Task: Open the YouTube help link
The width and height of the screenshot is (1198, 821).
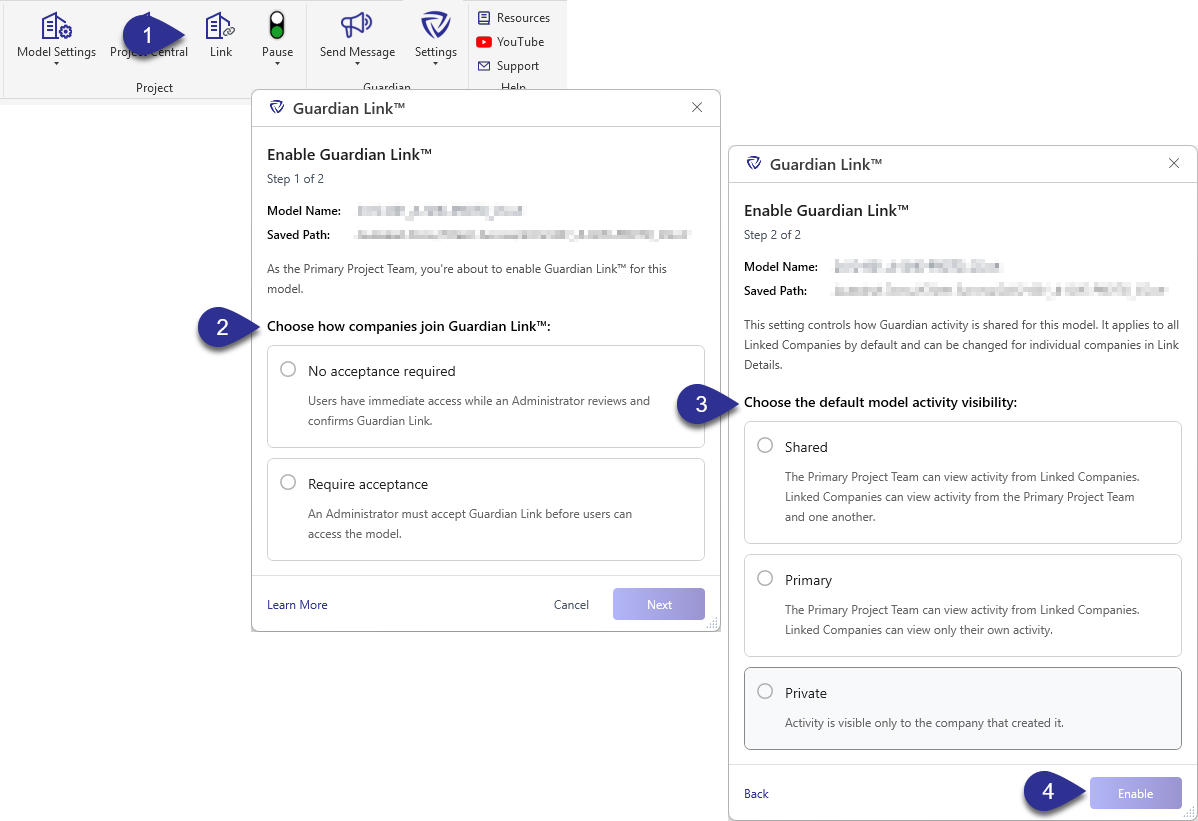Action: tap(510, 42)
